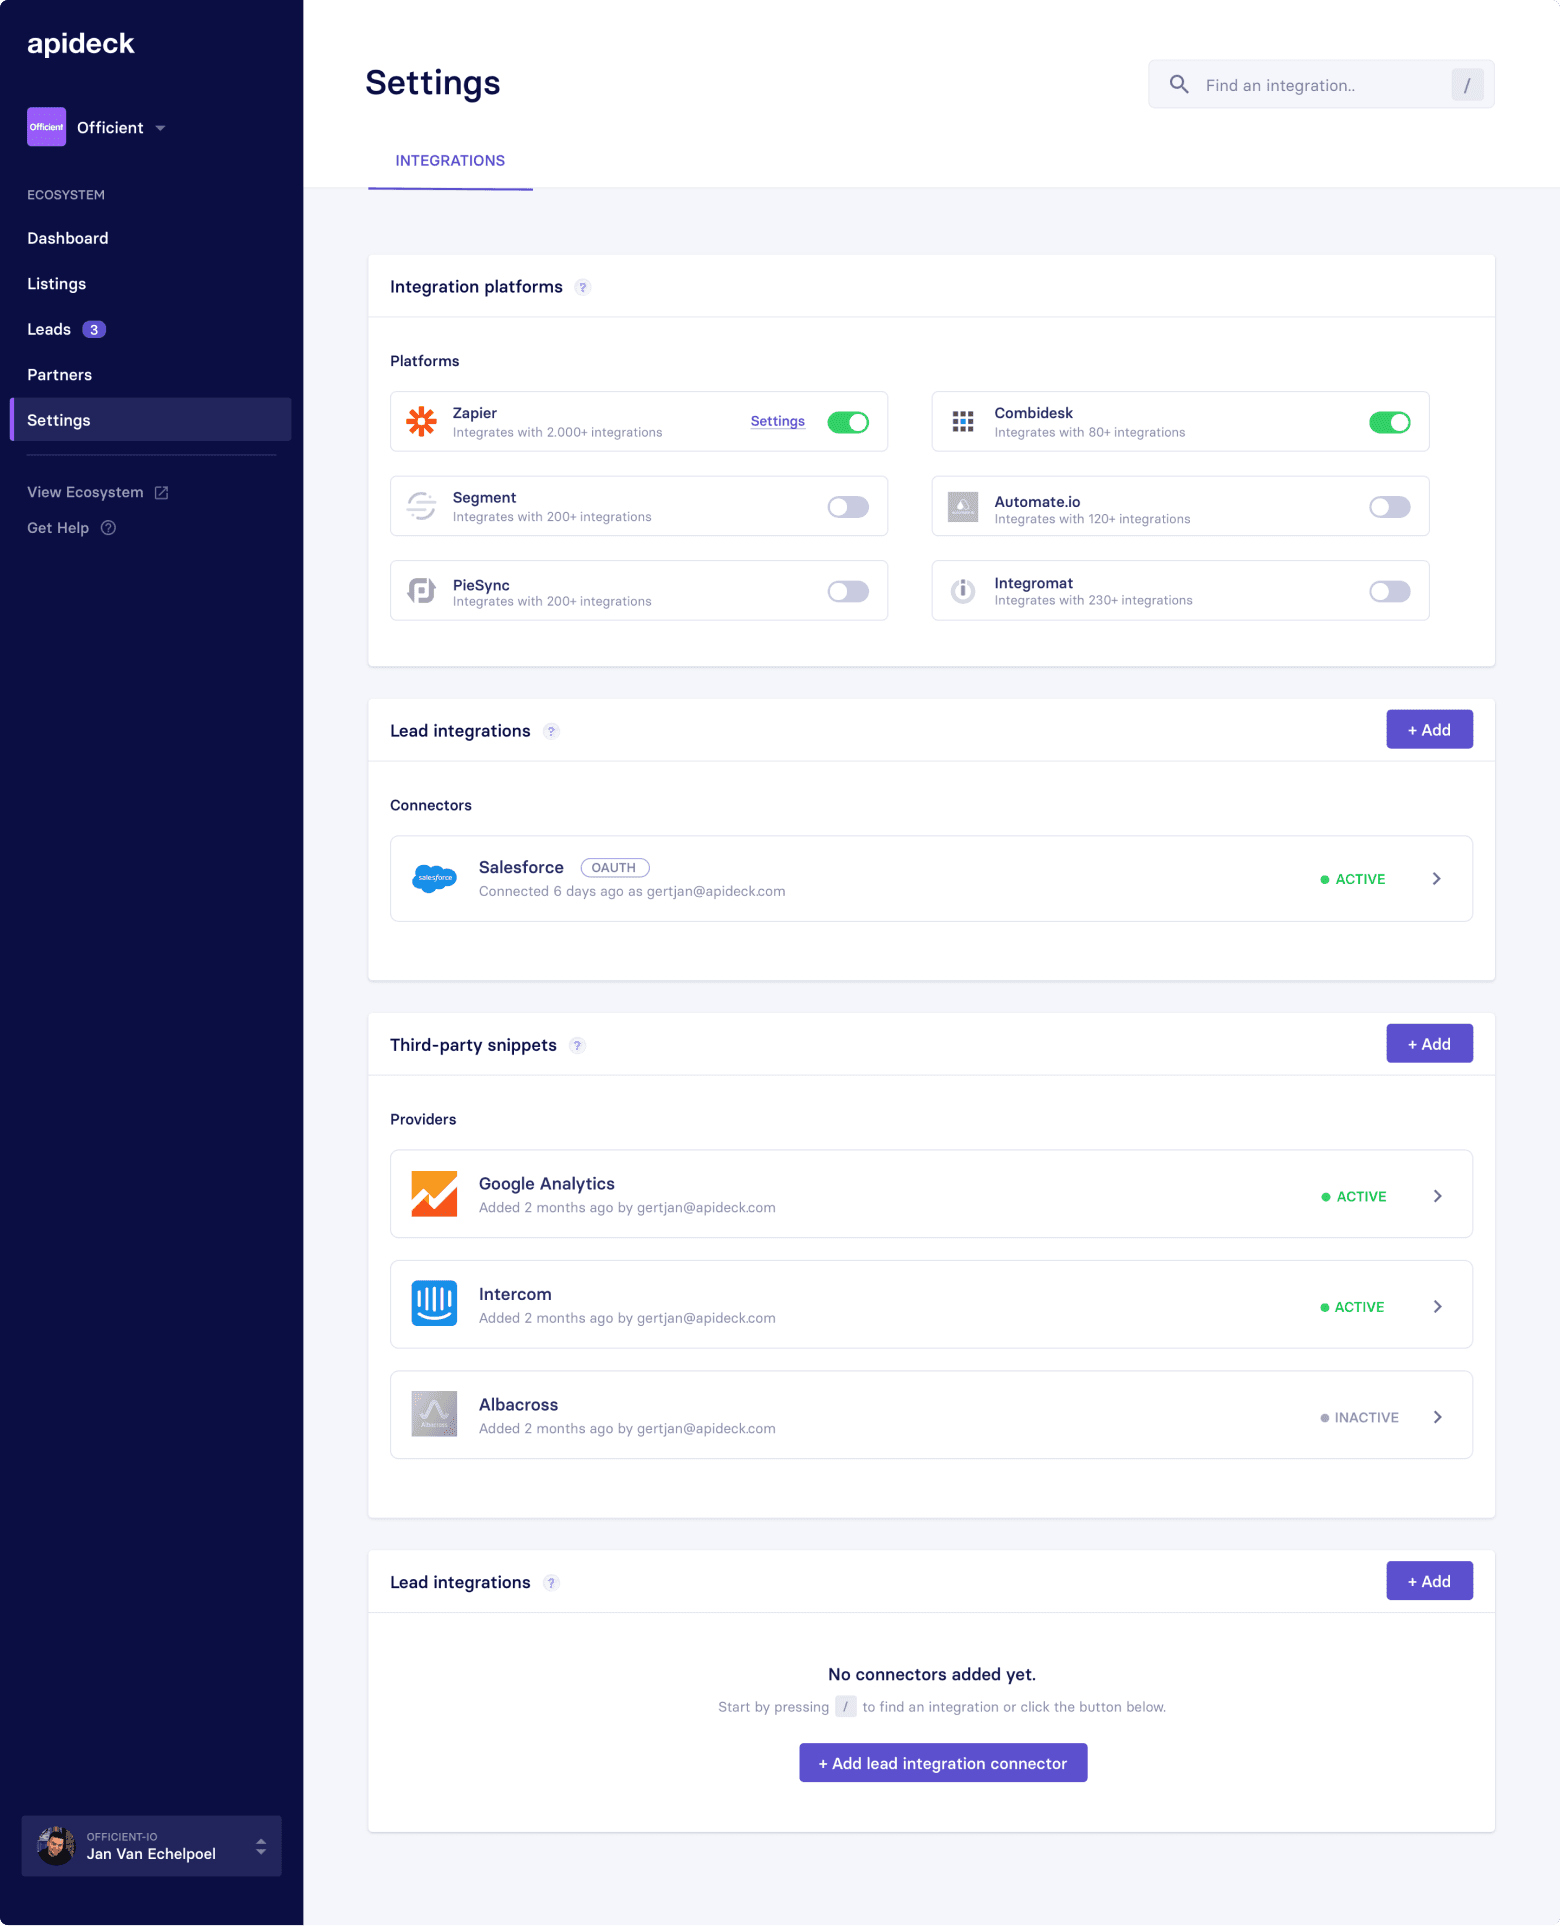
Task: Click Intercom ACTIVE status indicator
Action: pyautogui.click(x=1353, y=1307)
